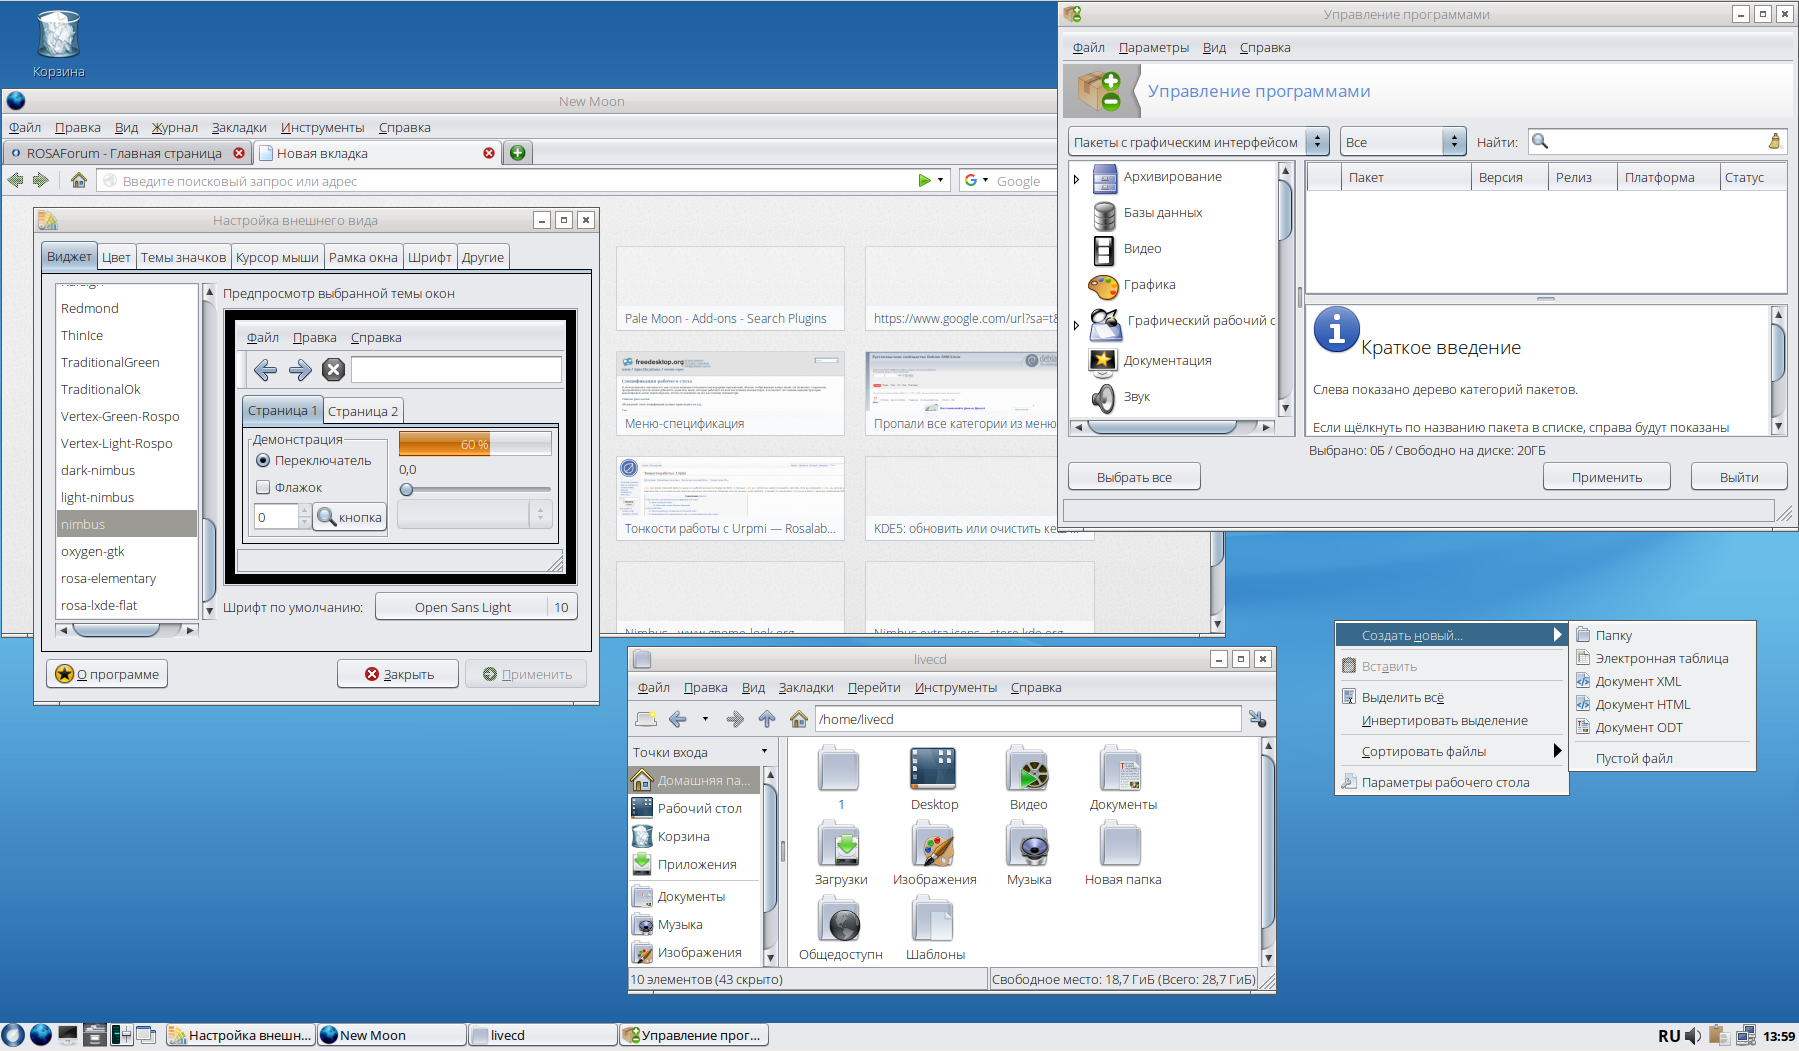The width and height of the screenshot is (1799, 1051).
Task: Click the up-directory arrow in file manager
Action: coord(767,719)
